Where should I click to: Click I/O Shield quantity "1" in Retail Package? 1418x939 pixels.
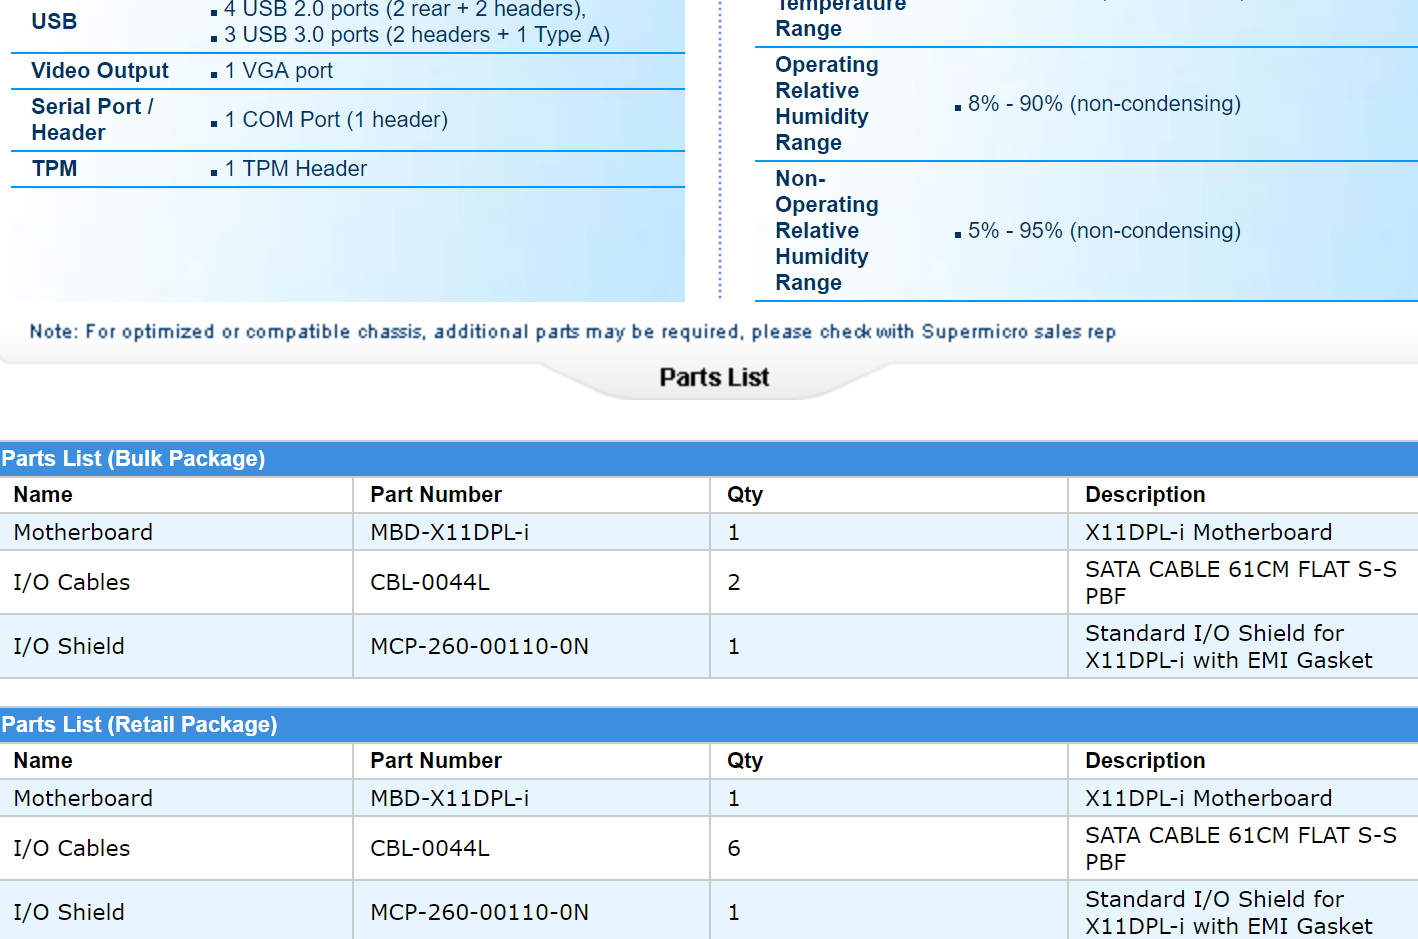[734, 913]
